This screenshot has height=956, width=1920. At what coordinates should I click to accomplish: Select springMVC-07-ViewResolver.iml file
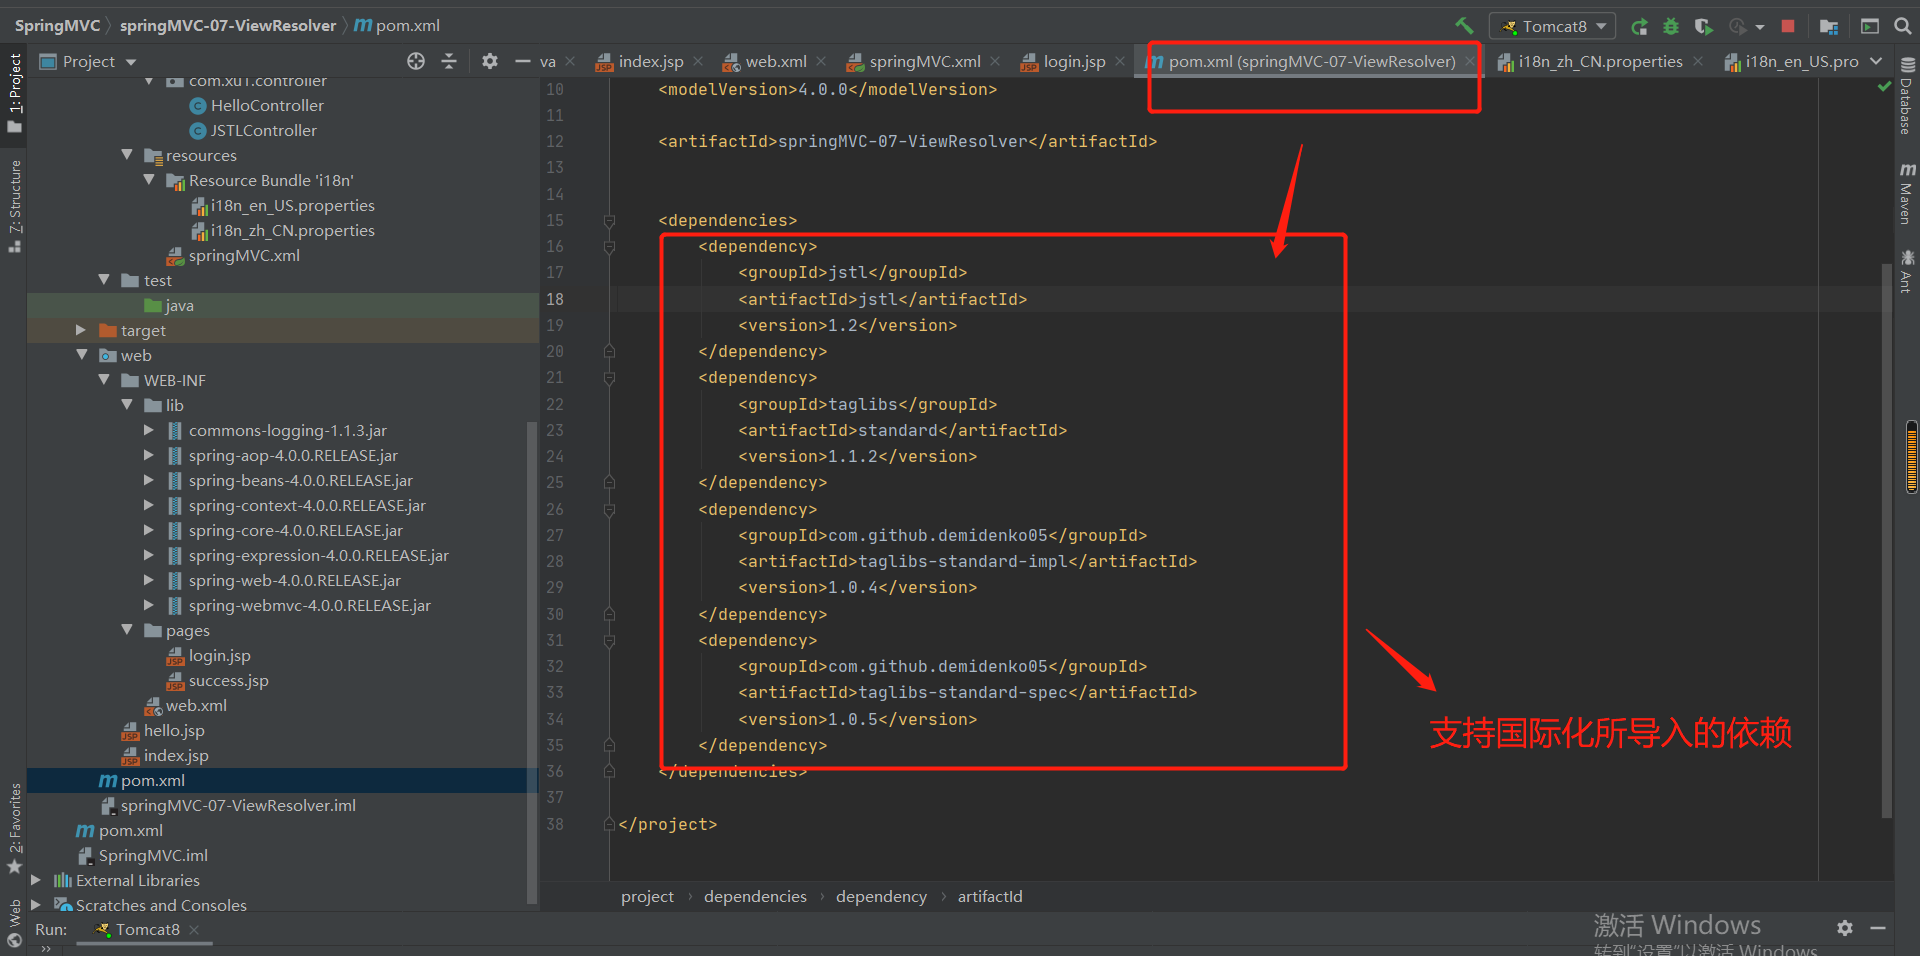(238, 805)
